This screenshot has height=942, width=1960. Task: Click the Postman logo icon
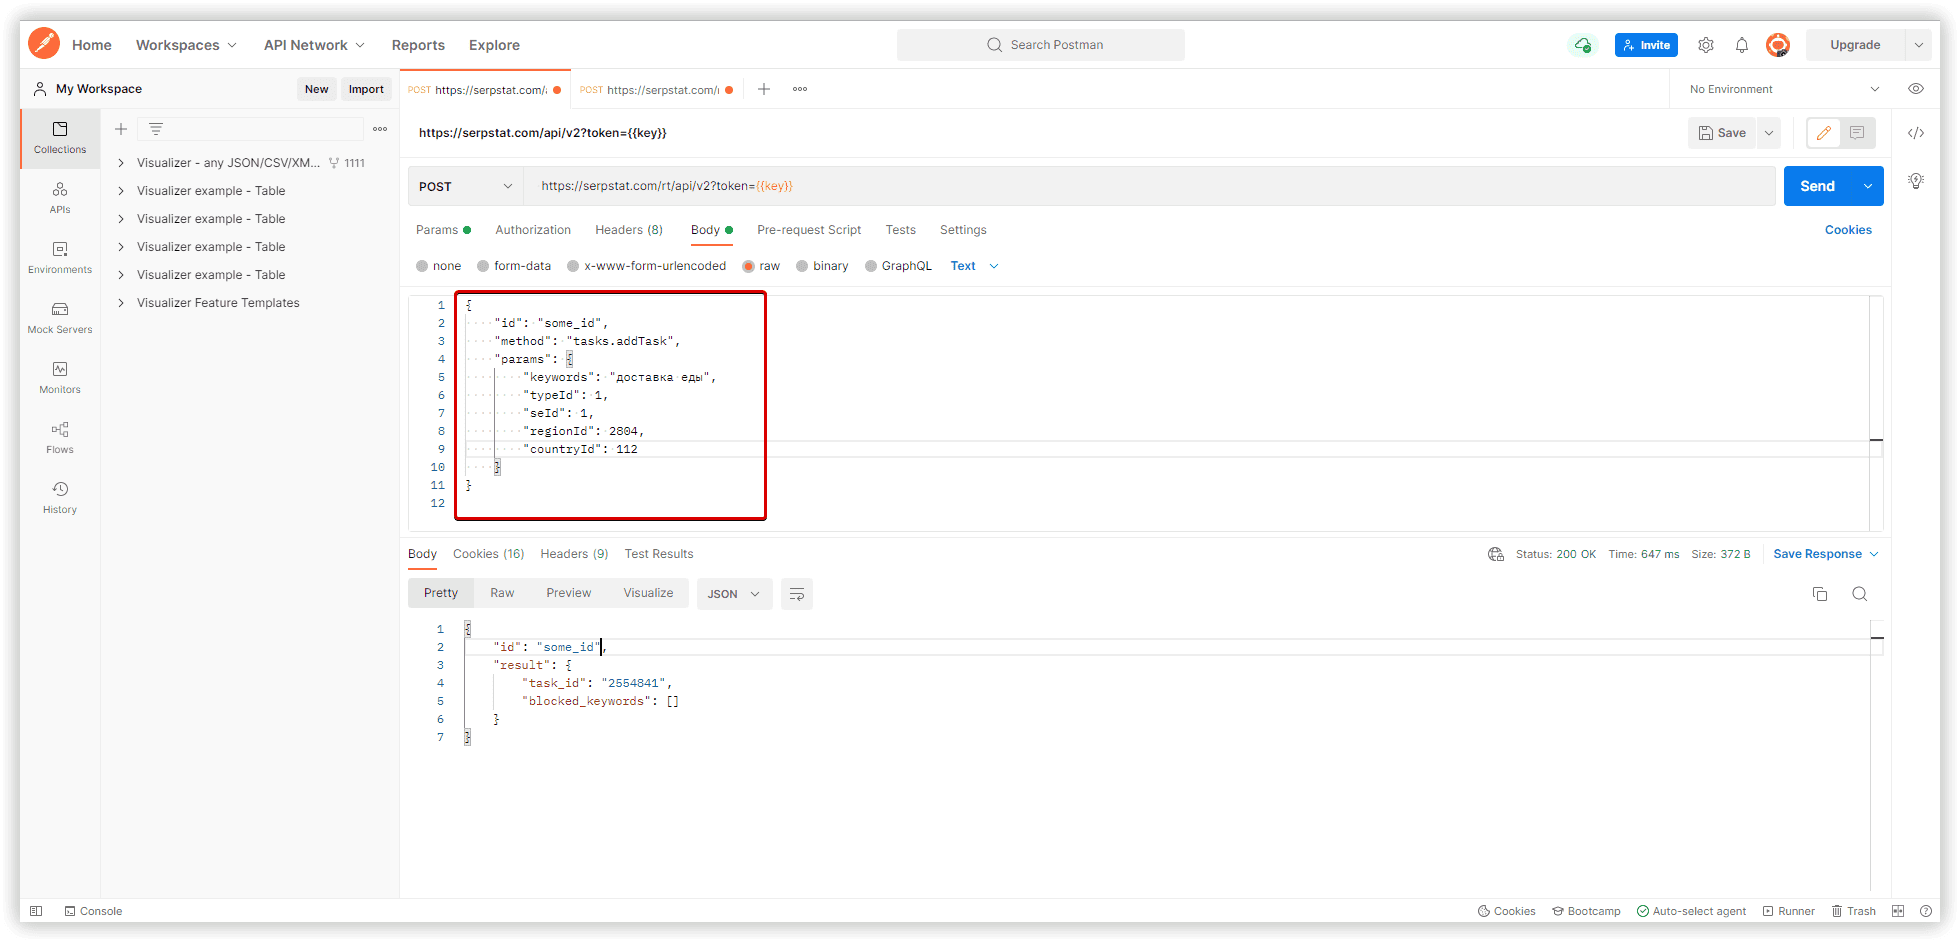[x=44, y=44]
